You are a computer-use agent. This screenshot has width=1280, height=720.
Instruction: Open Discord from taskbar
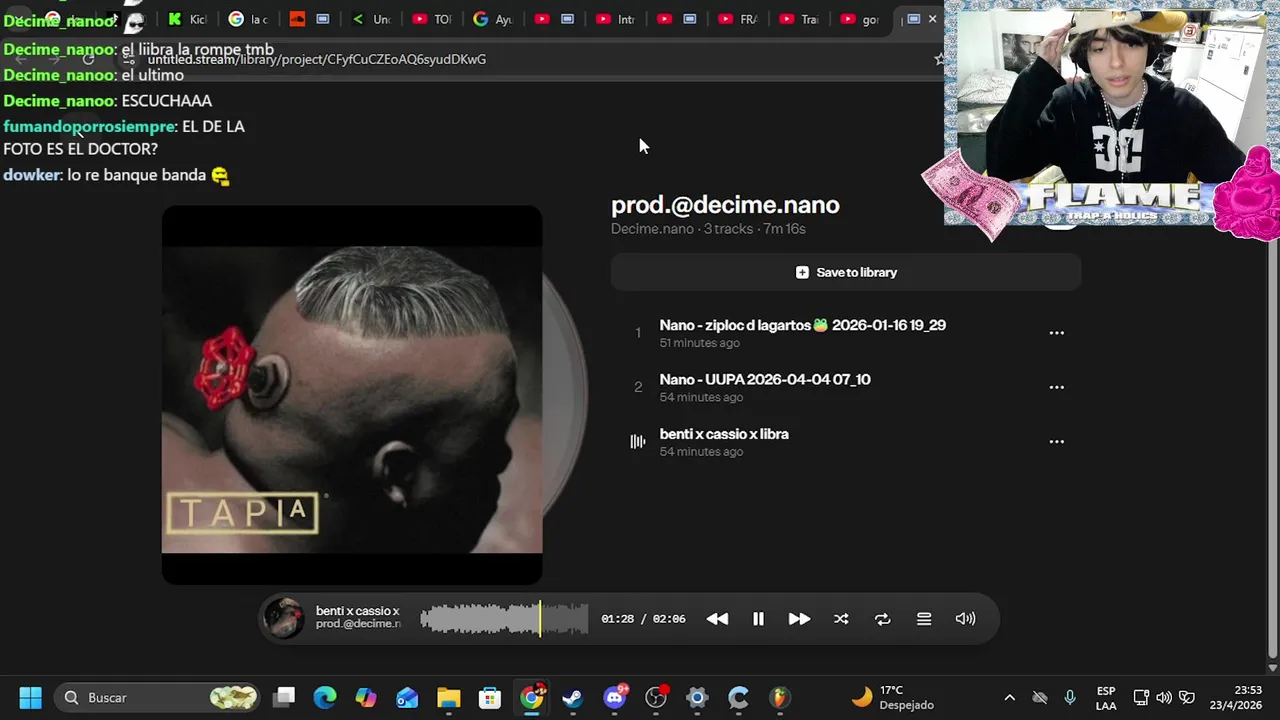[614, 697]
